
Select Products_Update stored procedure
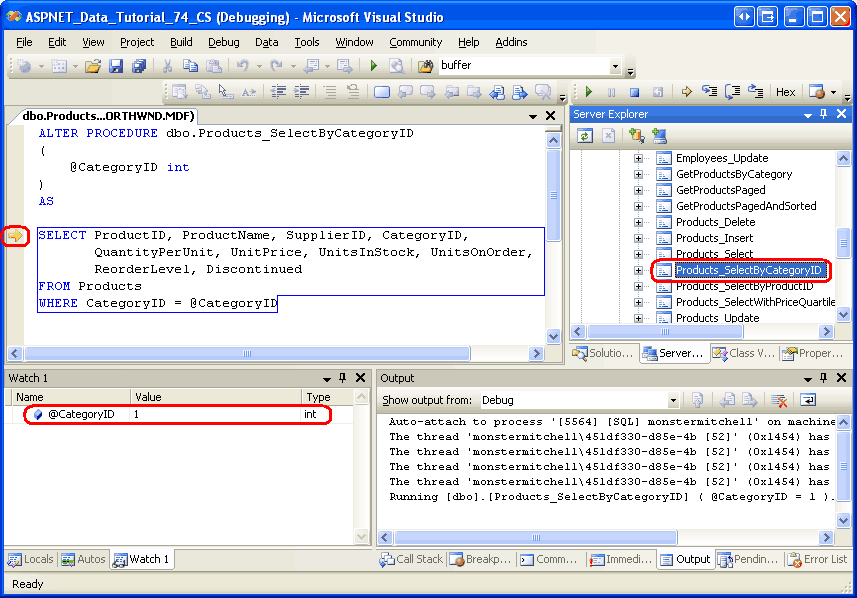[717, 318]
